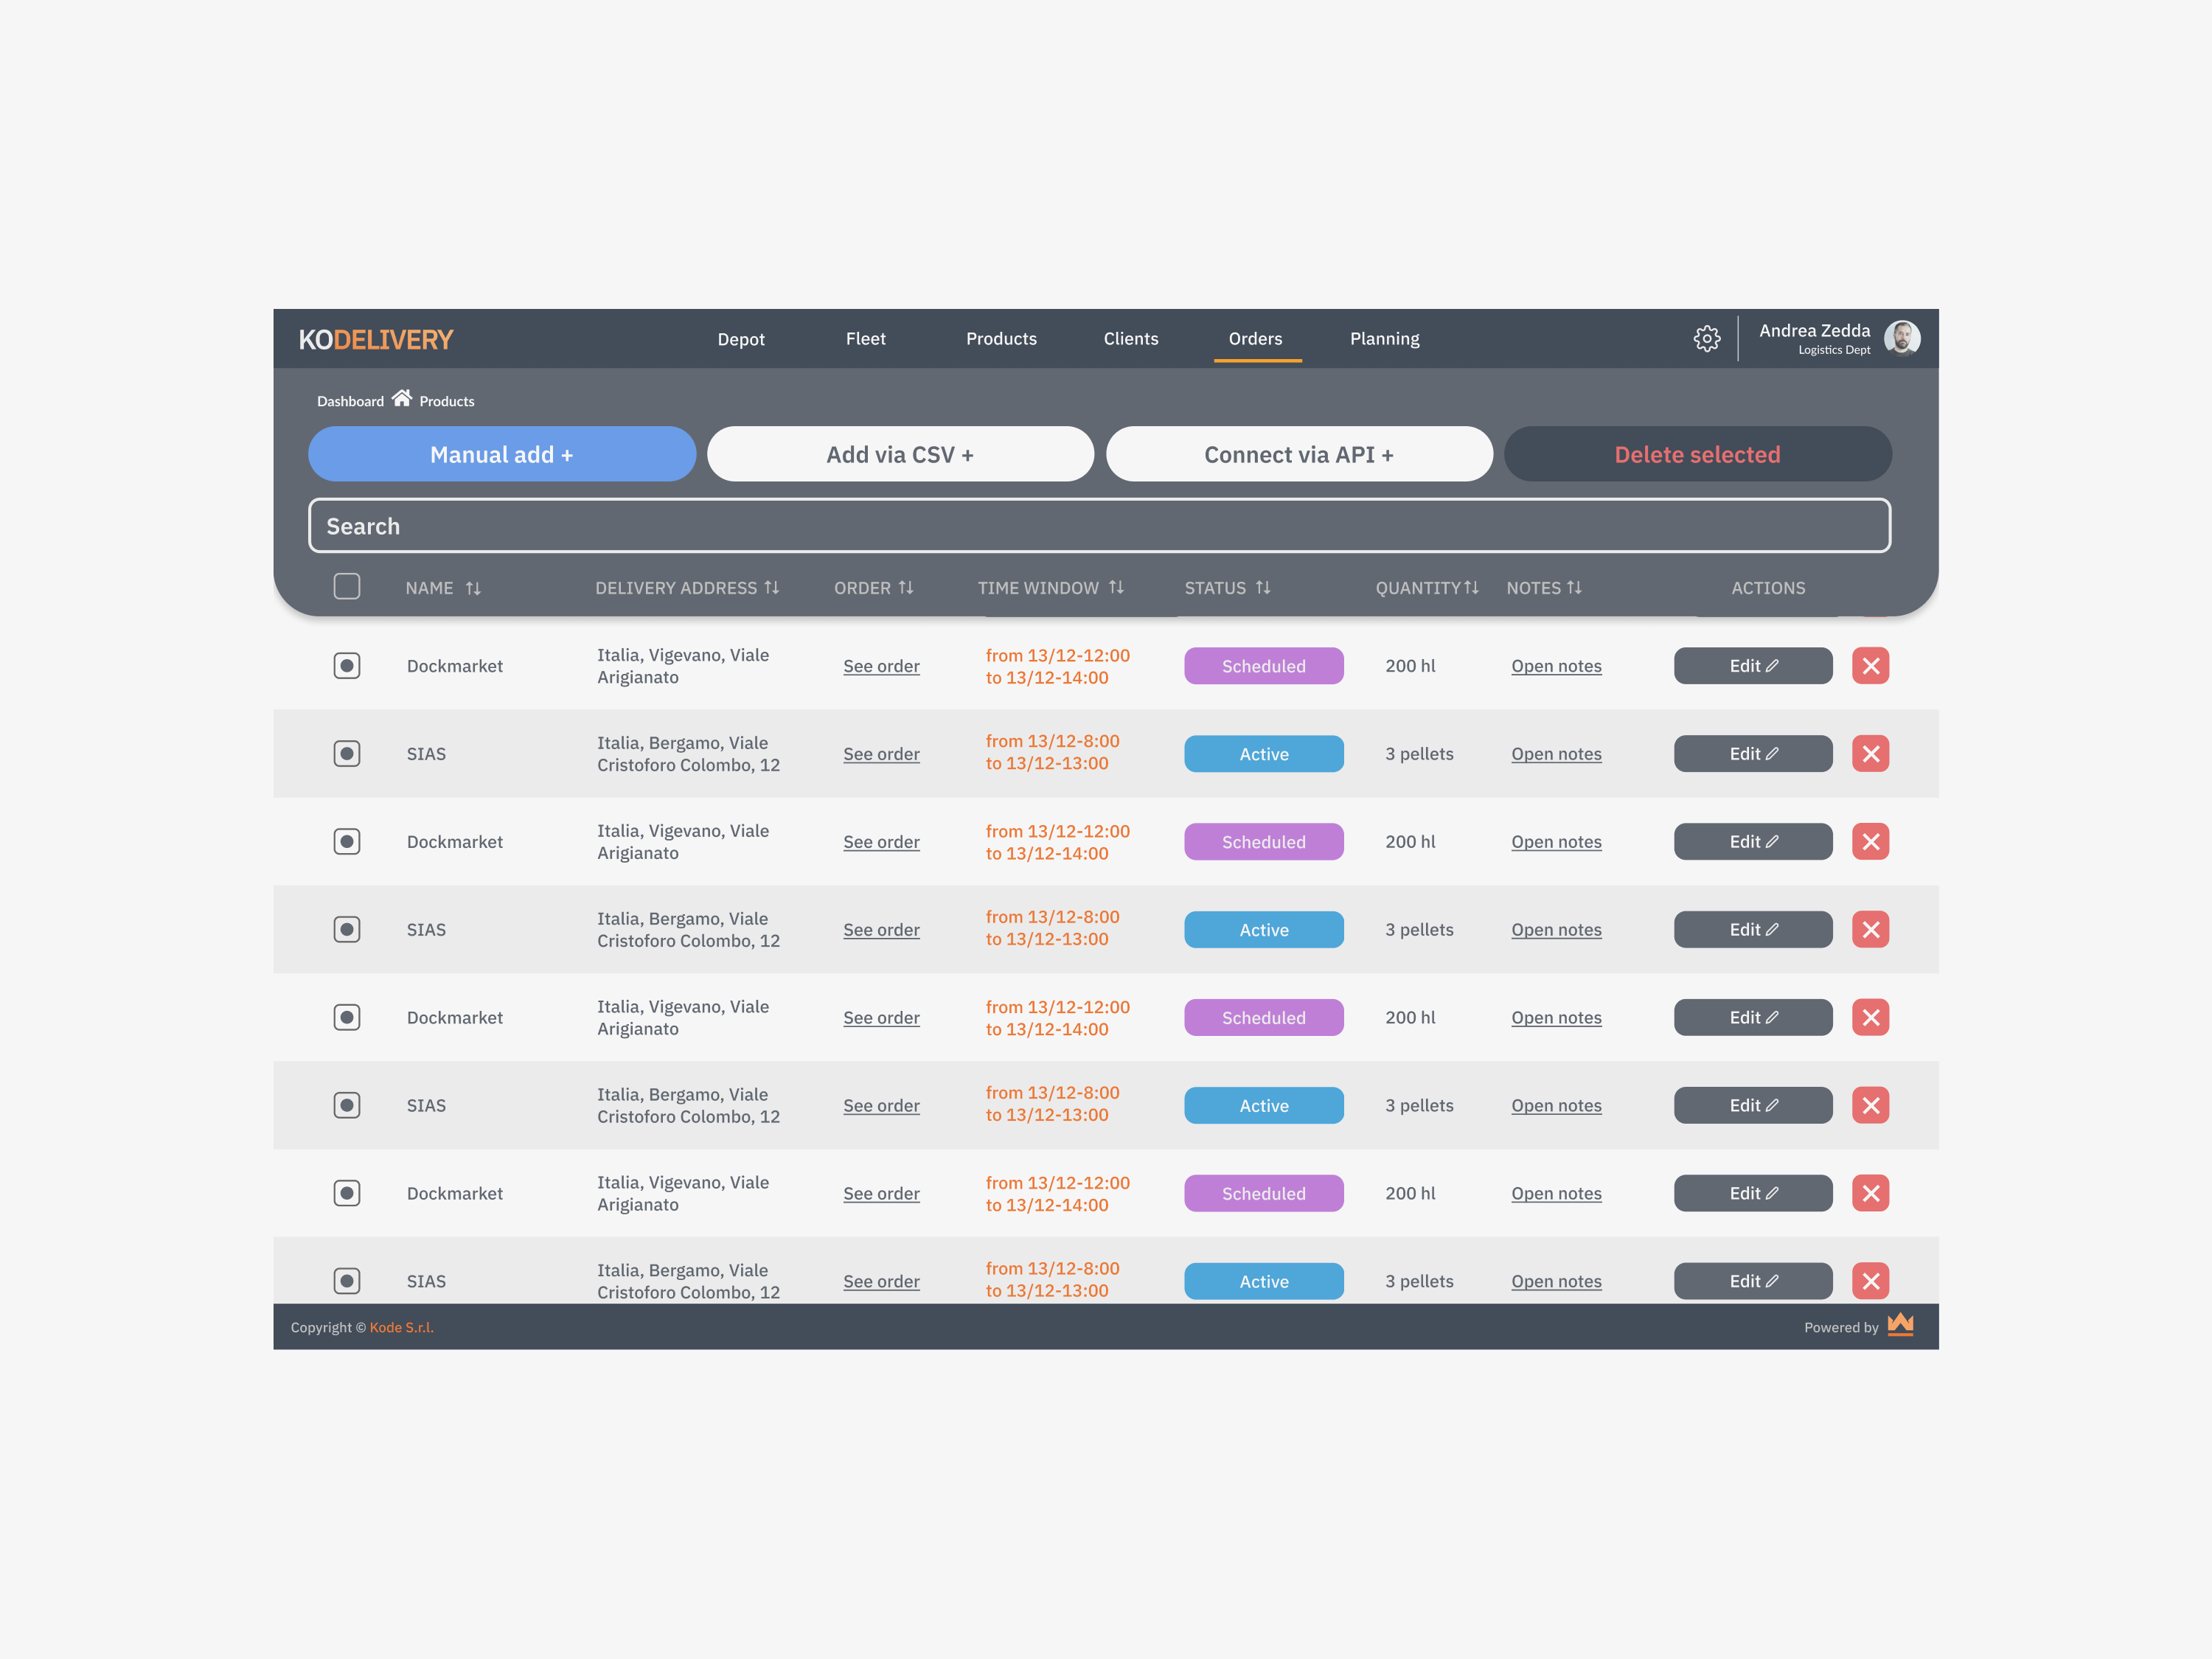This screenshot has height=1659, width=2212.
Task: Sort by STATUS column arrows
Action: coord(1263,588)
